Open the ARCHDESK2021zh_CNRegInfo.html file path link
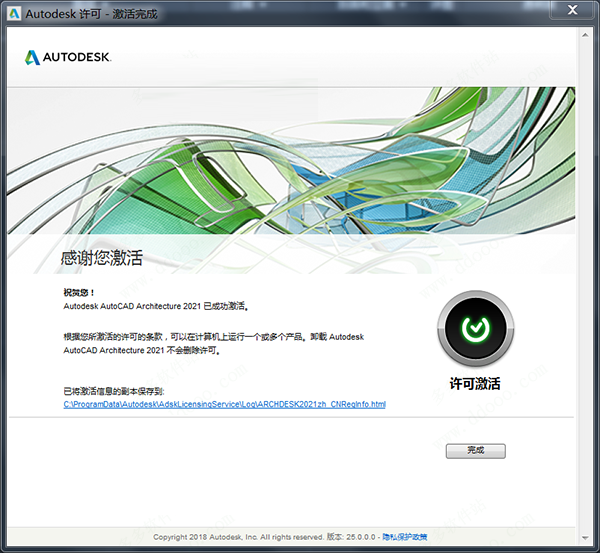This screenshot has width=600, height=553. pos(225,404)
